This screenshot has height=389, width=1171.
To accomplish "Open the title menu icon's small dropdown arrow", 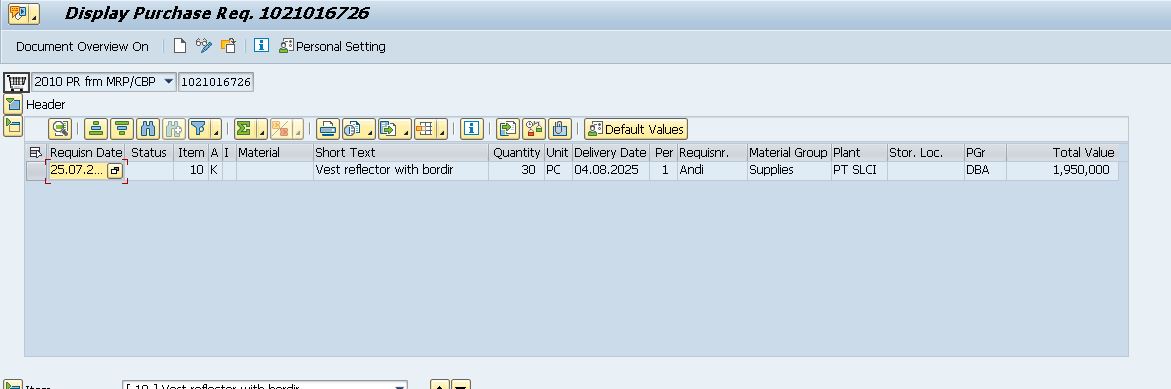I will click(x=35, y=13).
